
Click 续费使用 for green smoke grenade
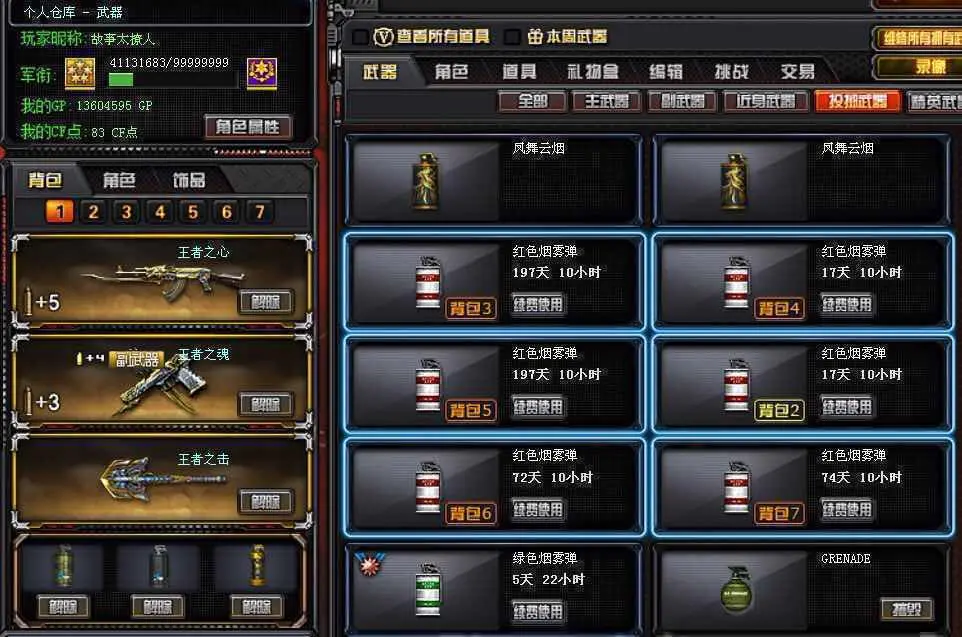pos(538,611)
